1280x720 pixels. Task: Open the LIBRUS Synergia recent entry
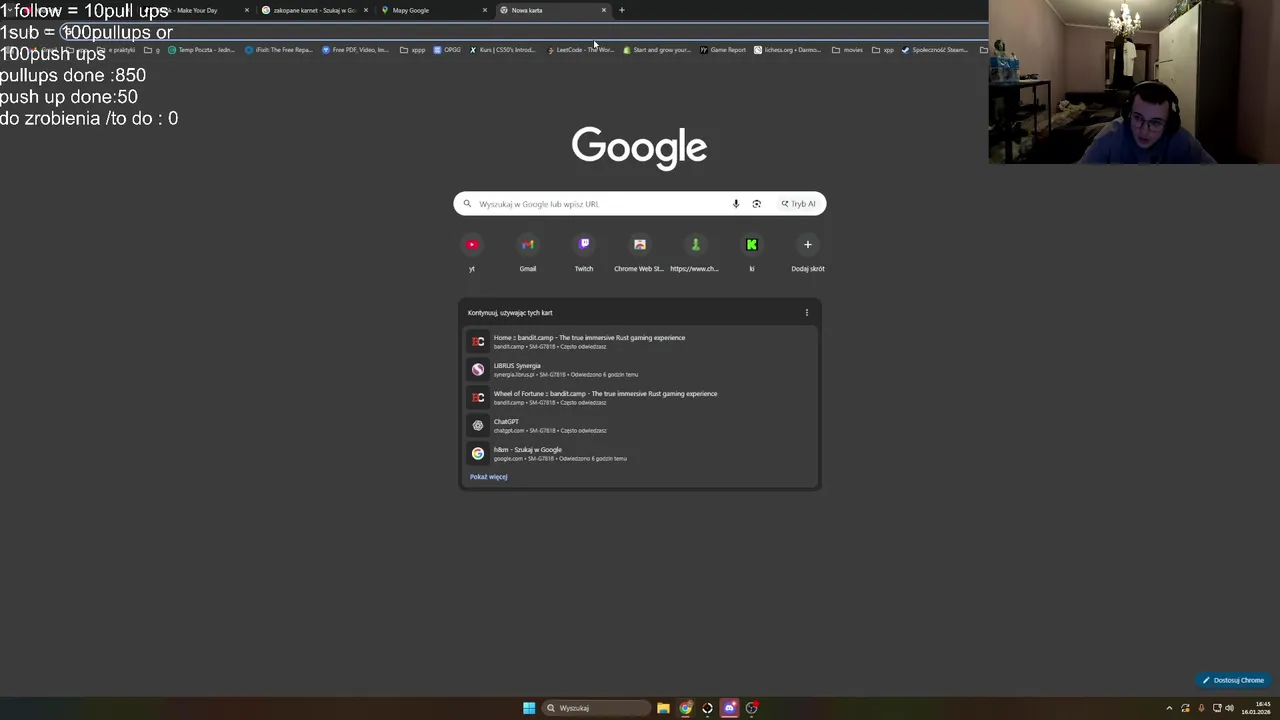click(x=640, y=370)
